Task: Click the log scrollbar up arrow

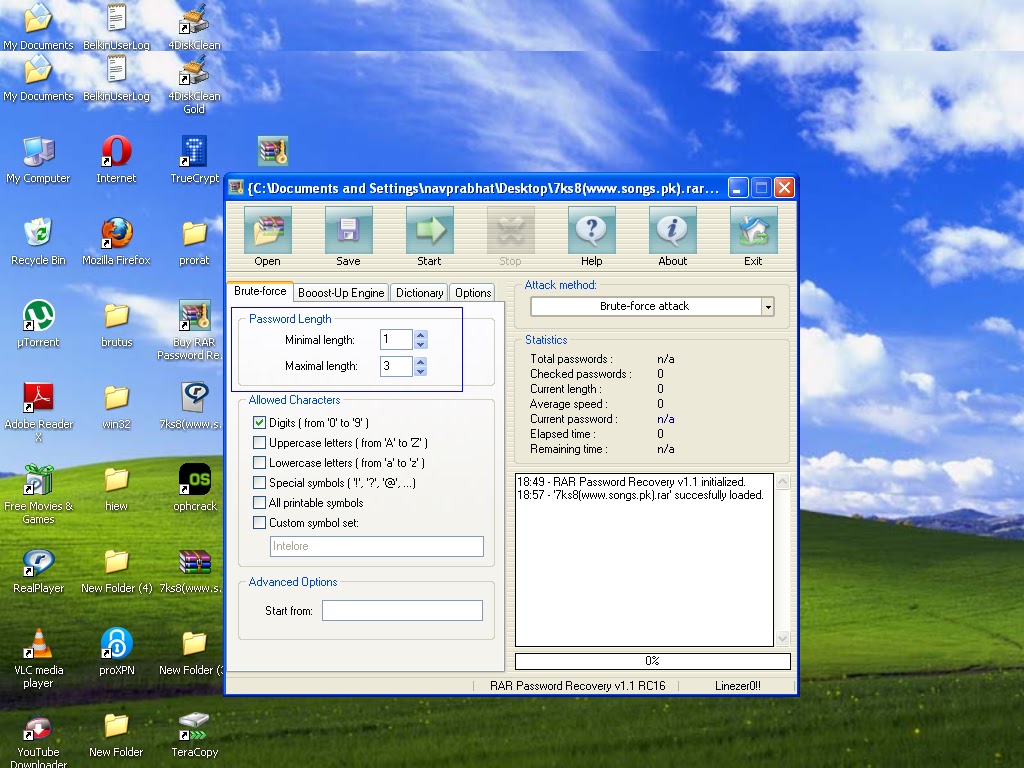Action: 782,482
